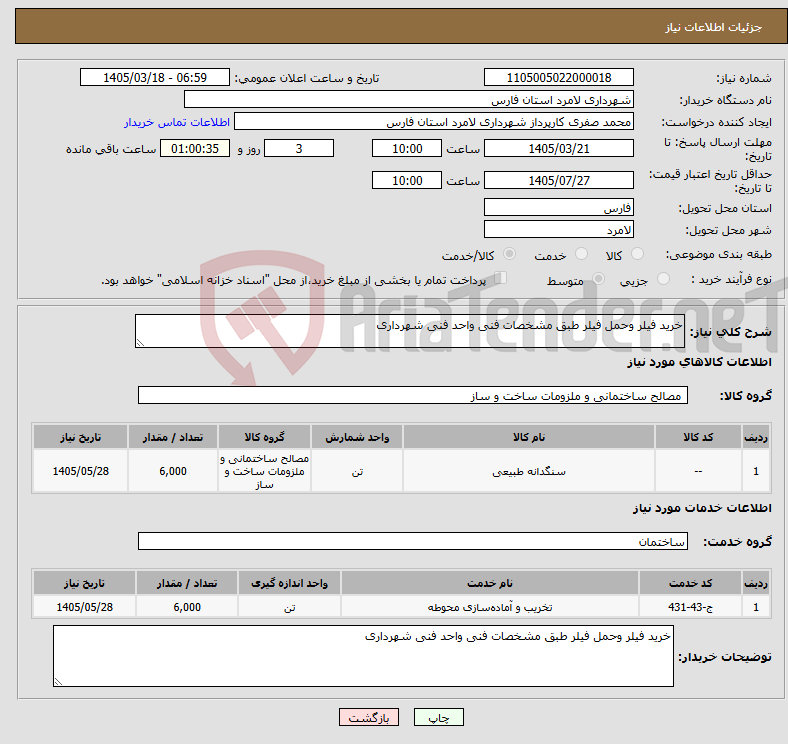The image size is (788, 744).
Task: Click the response deadline date 1405/03/21
Action: pyautogui.click(x=558, y=148)
